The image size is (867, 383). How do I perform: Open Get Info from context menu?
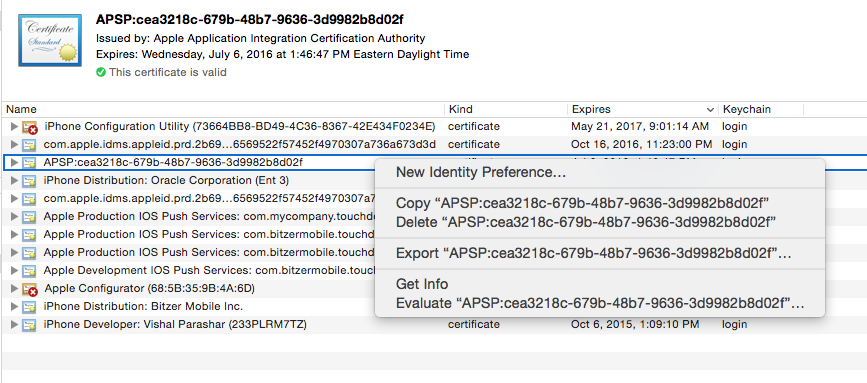coord(599,284)
